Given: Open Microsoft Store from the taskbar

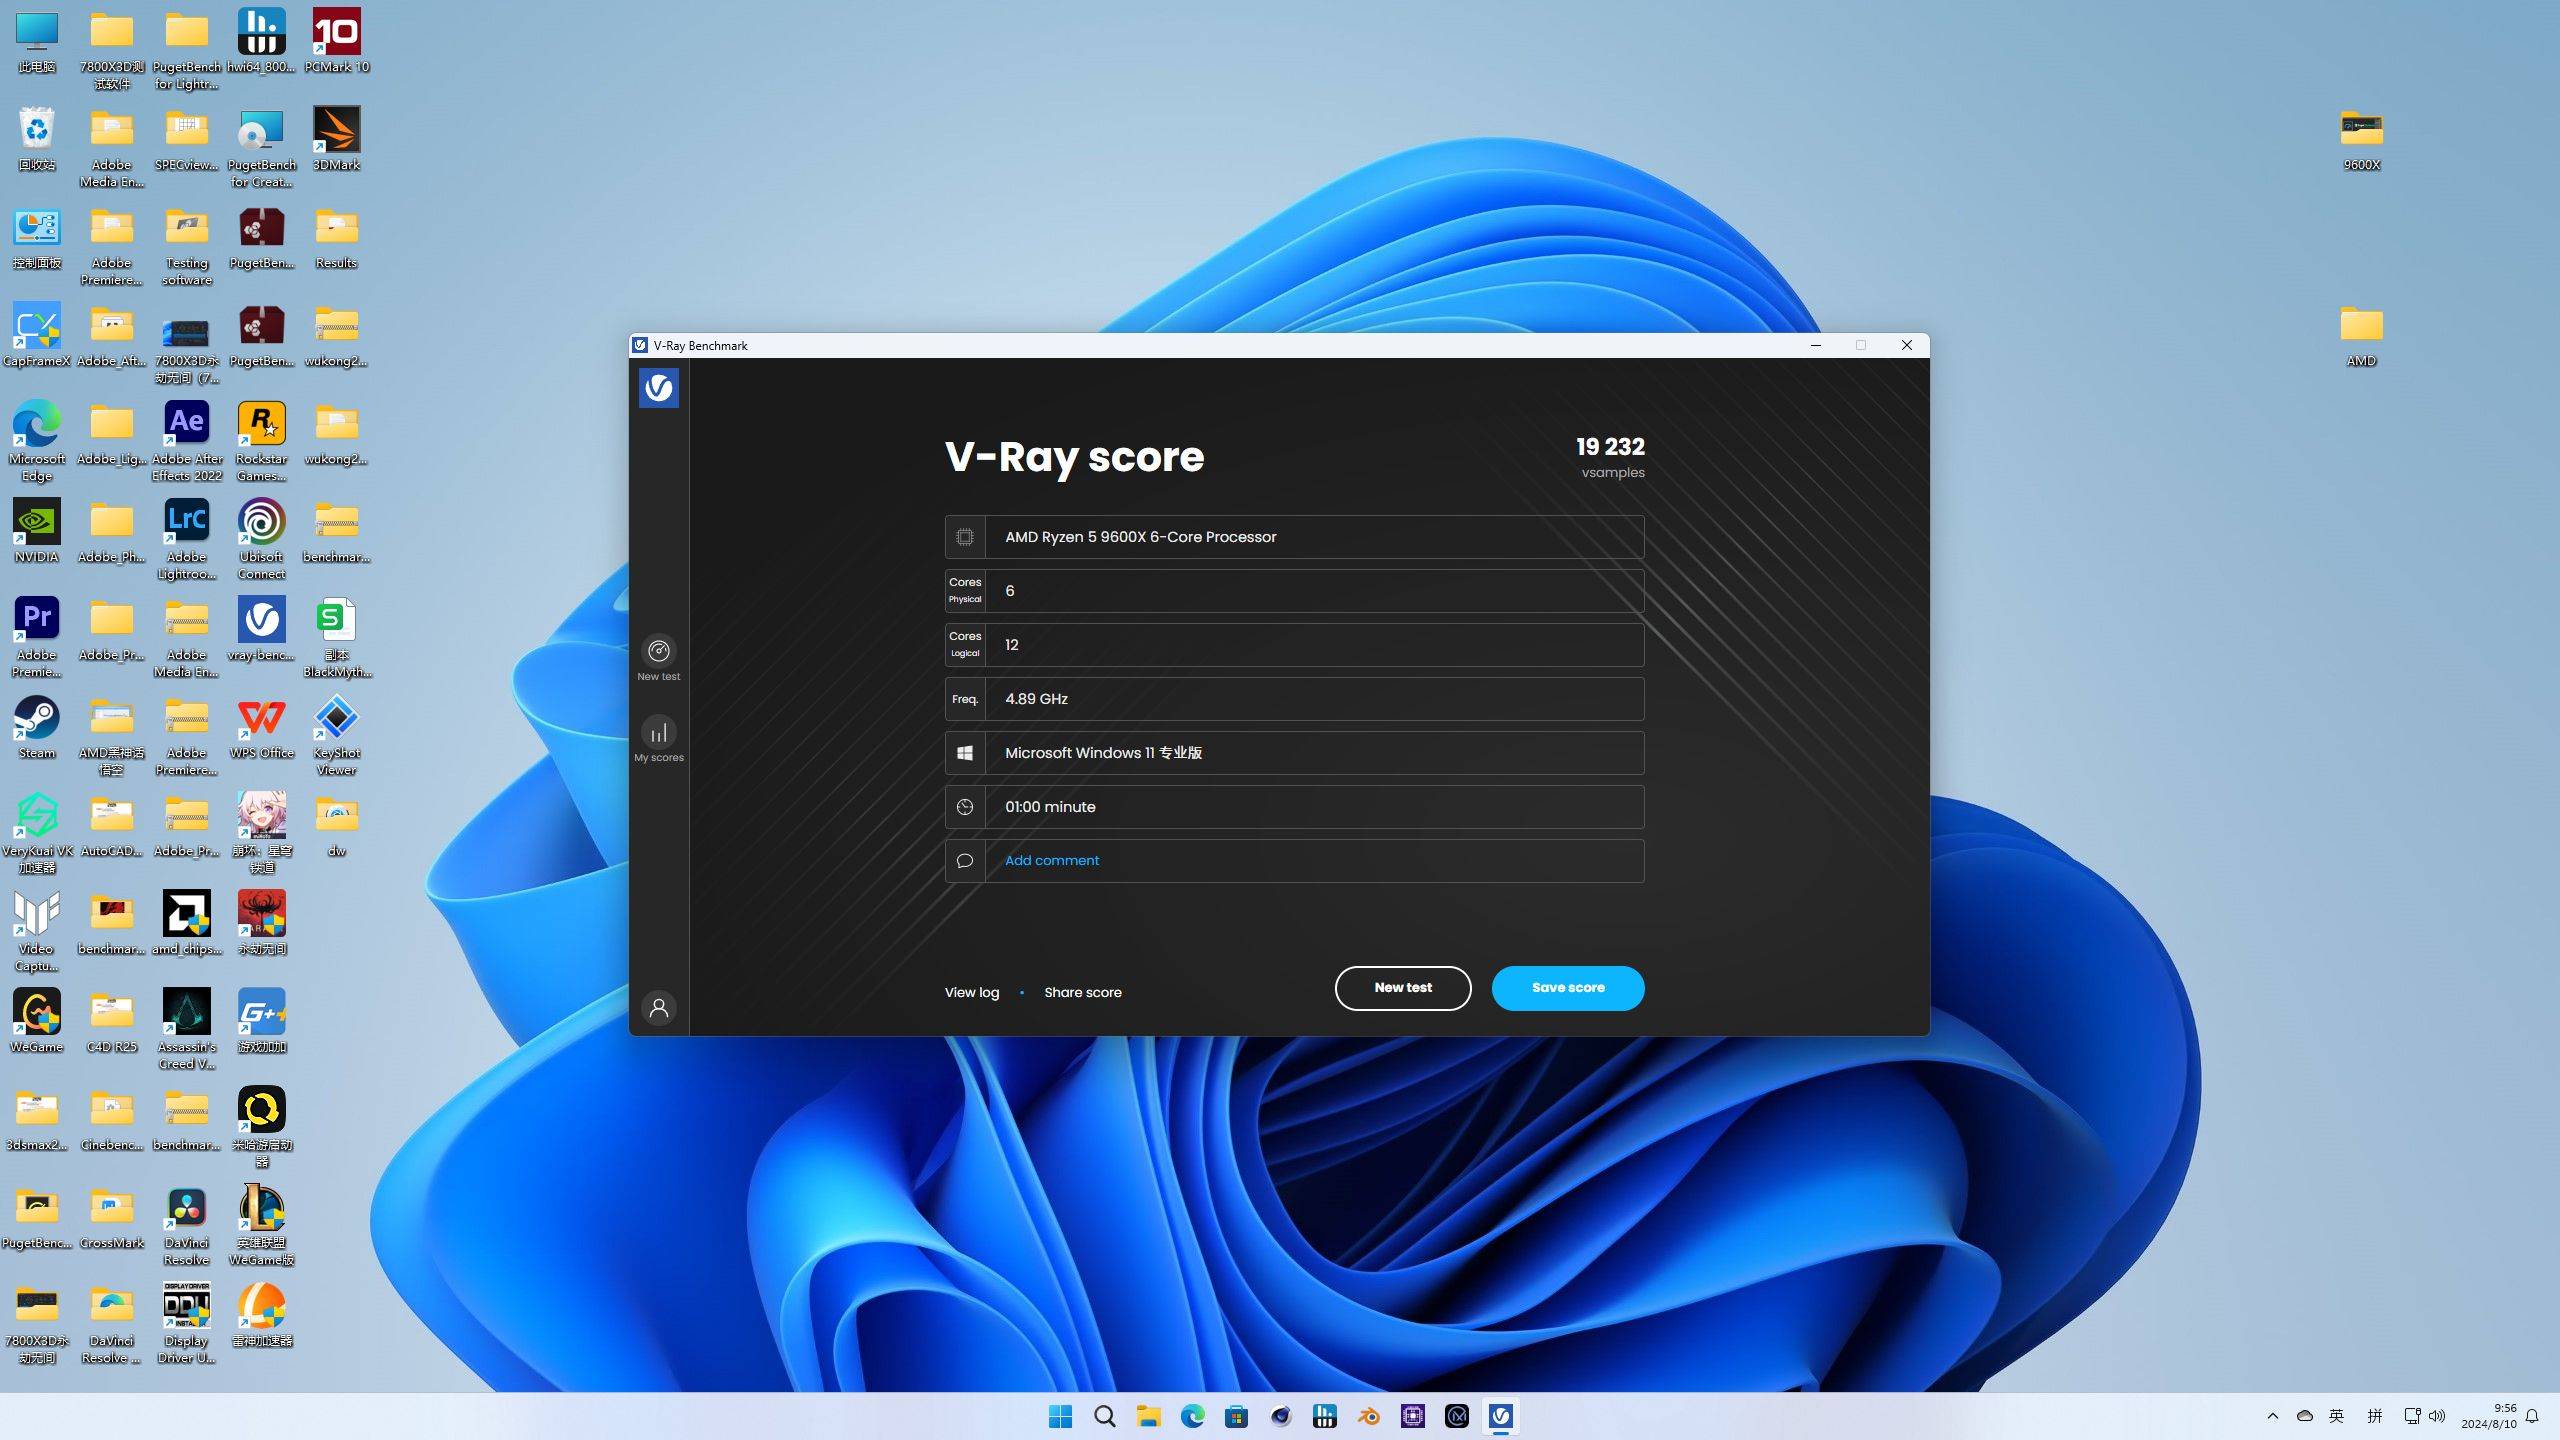Looking at the screenshot, I should pyautogui.click(x=1236, y=1416).
